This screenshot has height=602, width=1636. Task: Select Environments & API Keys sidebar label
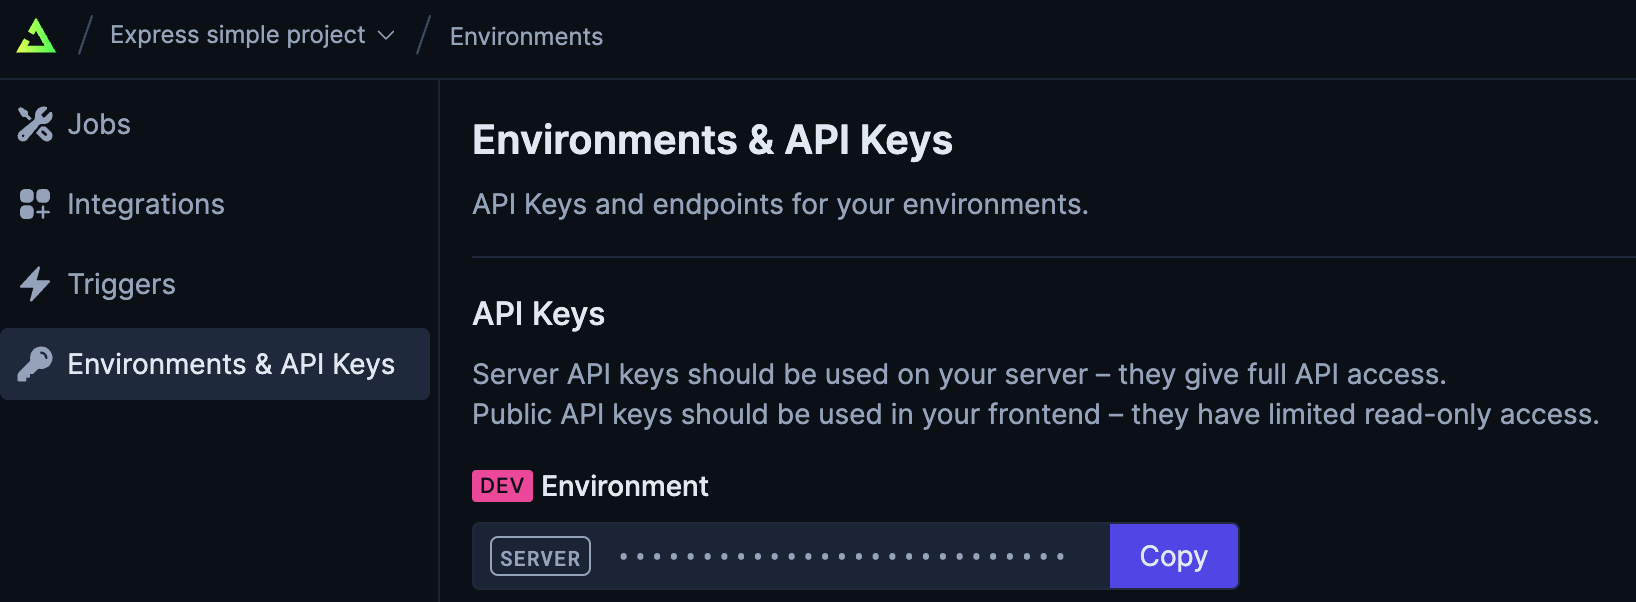231,364
